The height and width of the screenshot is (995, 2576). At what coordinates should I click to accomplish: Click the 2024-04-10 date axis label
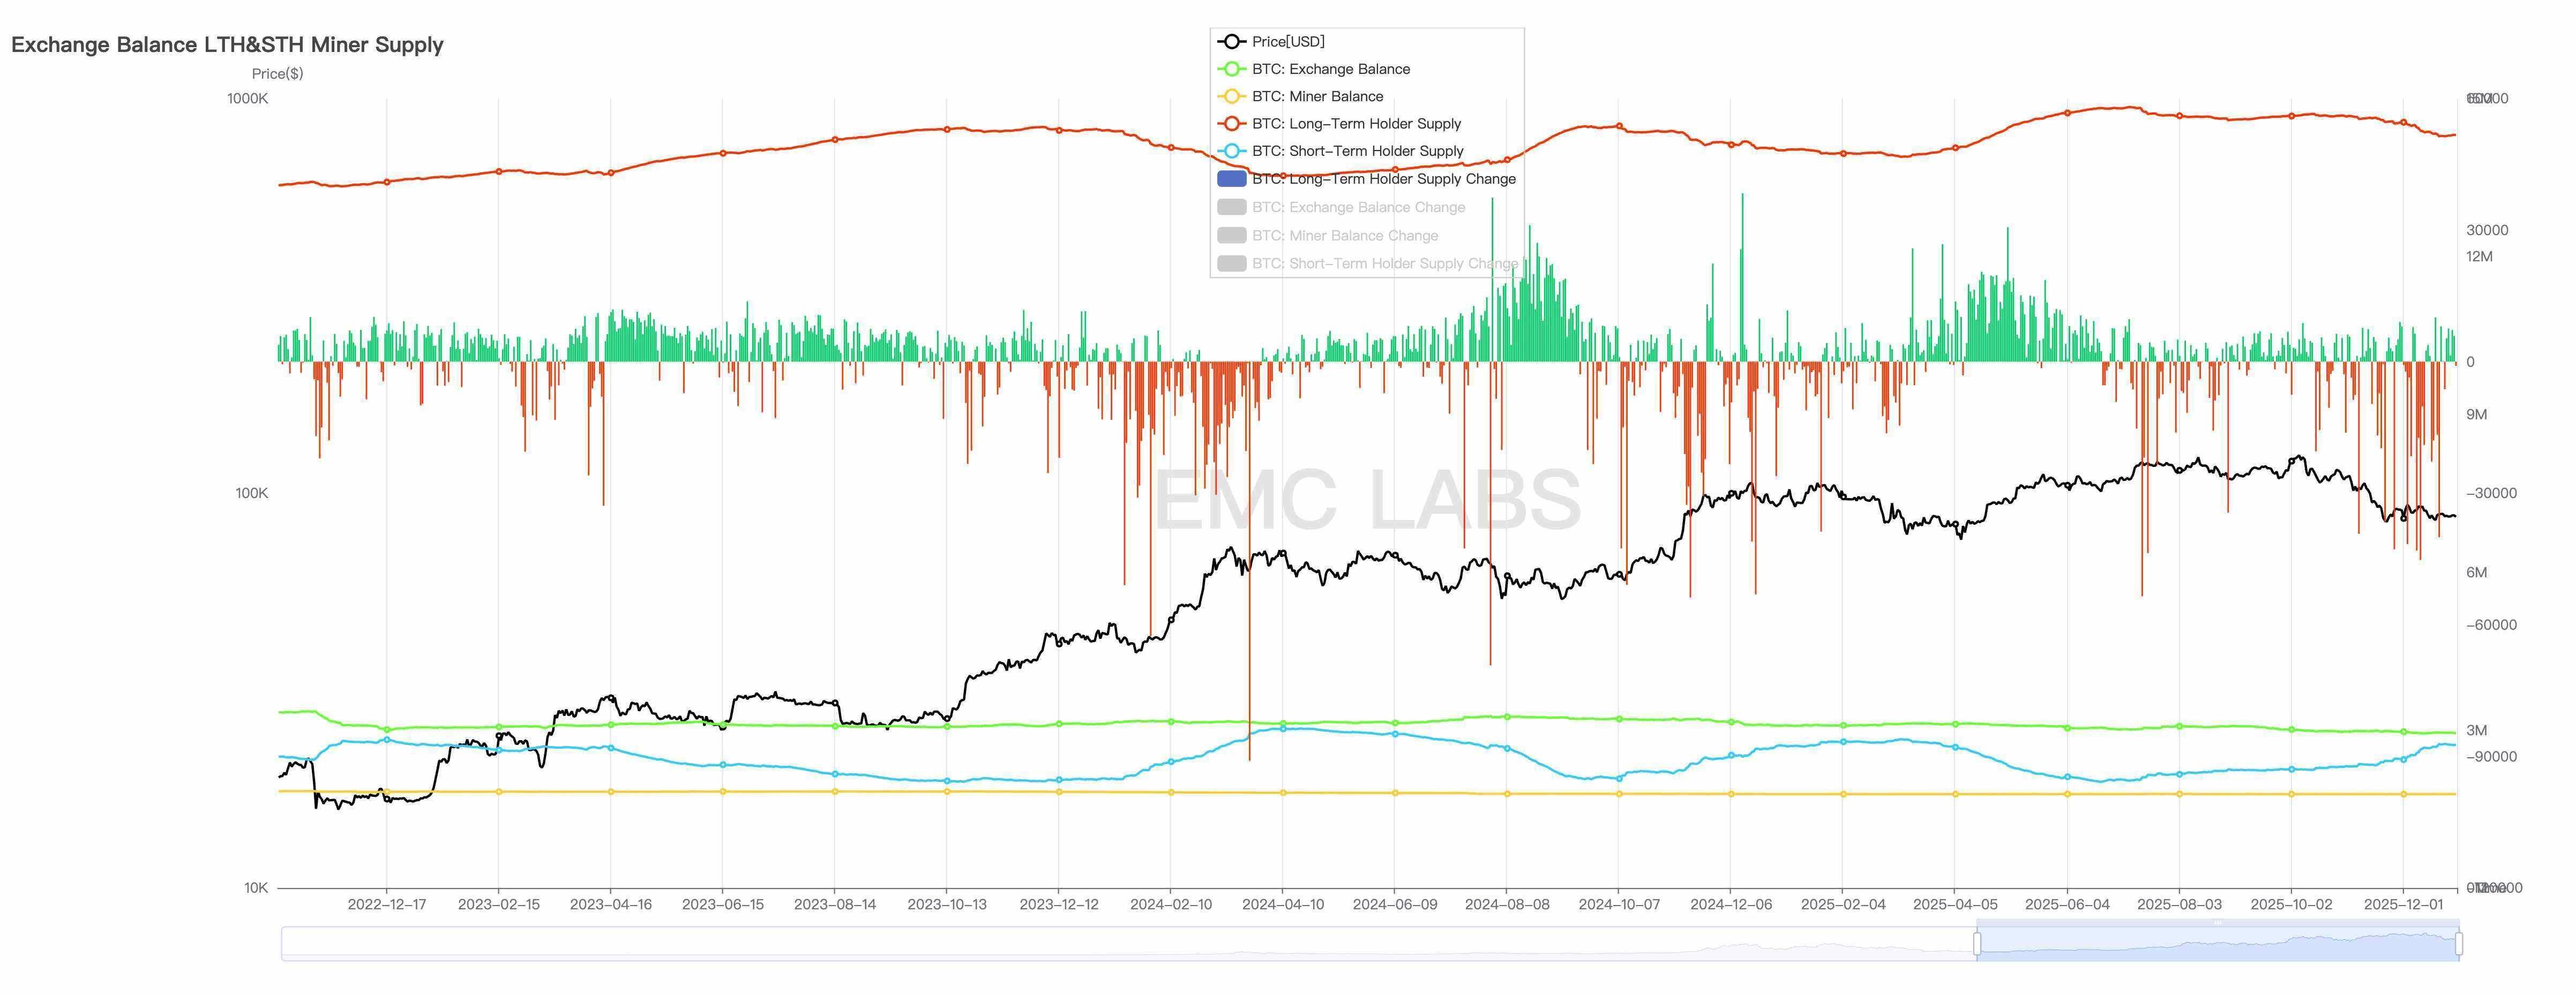click(x=1283, y=904)
